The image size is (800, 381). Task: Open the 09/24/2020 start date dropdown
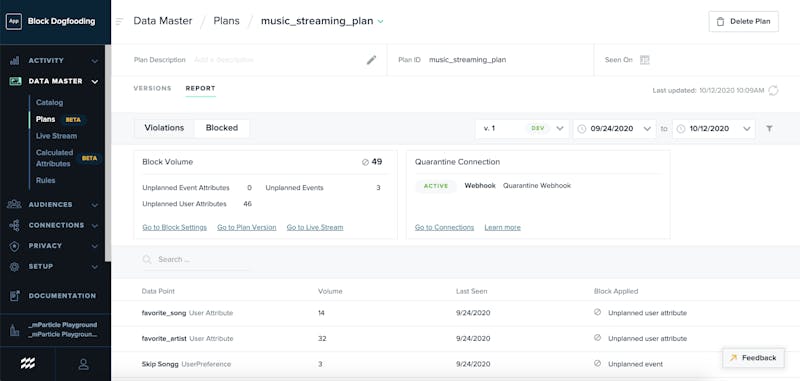pos(614,129)
